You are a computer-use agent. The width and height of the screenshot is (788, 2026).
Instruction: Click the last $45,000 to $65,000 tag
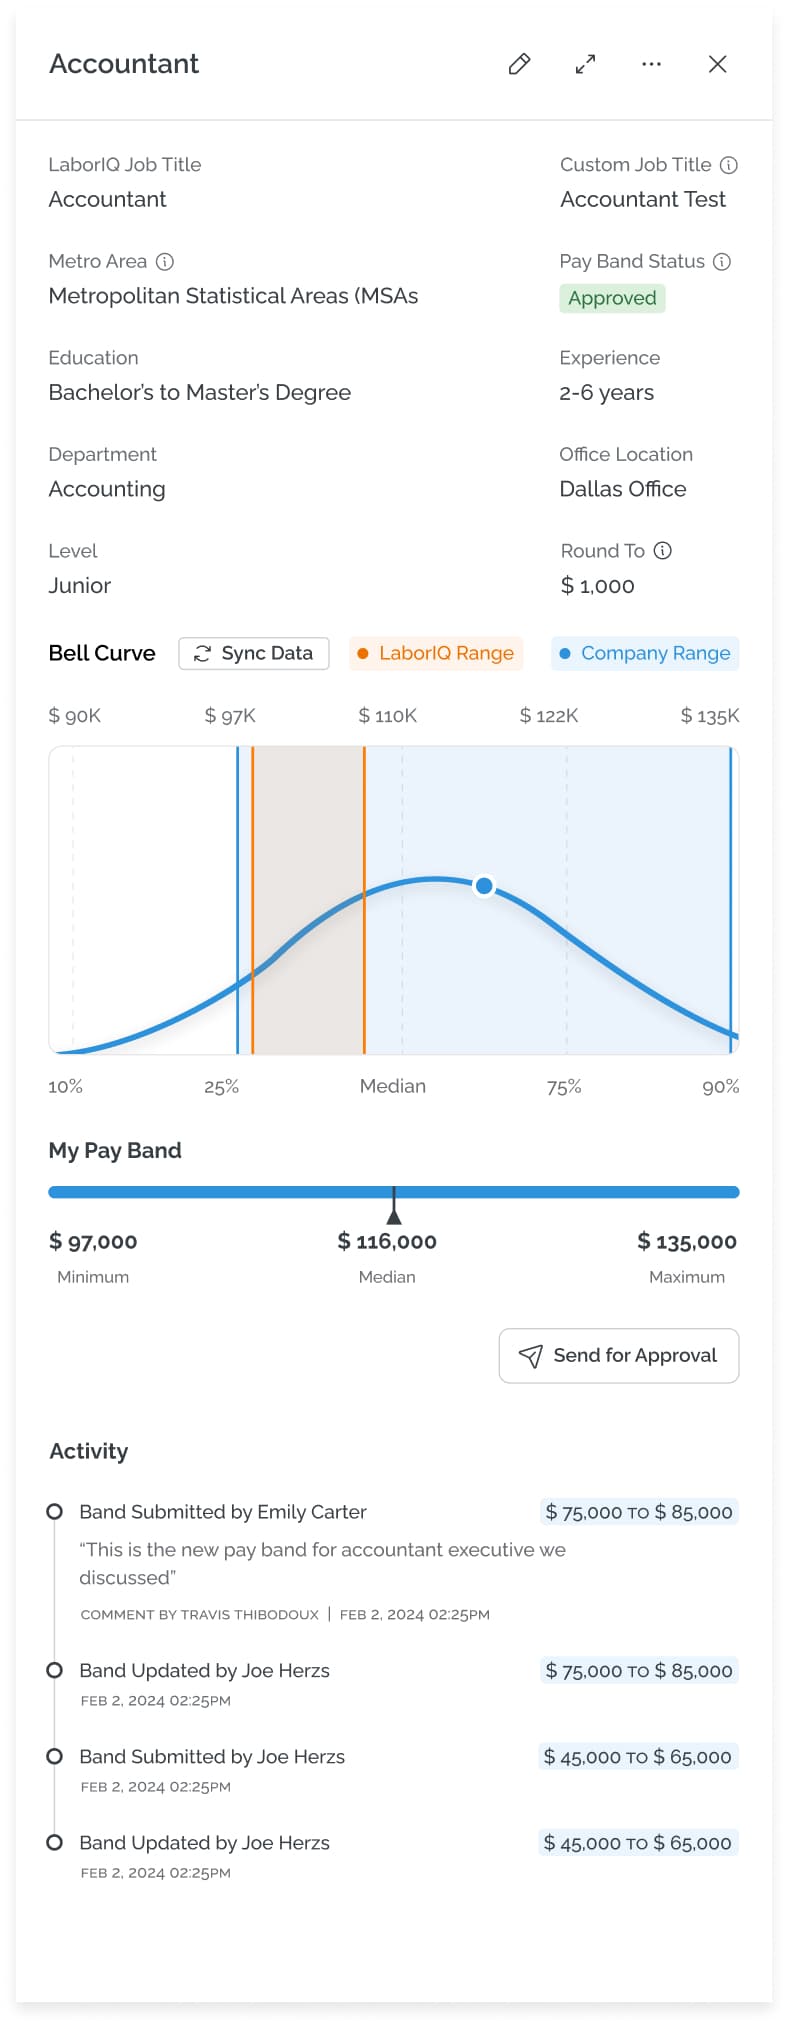[638, 1842]
